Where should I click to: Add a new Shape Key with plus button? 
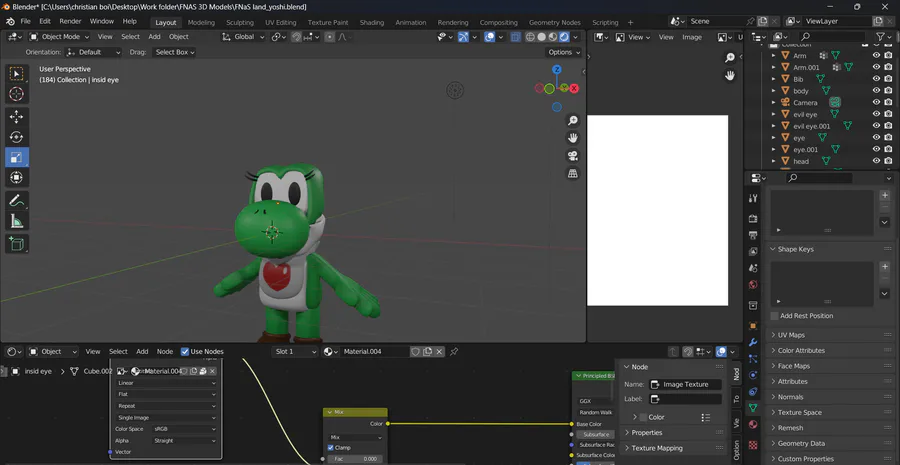885,267
